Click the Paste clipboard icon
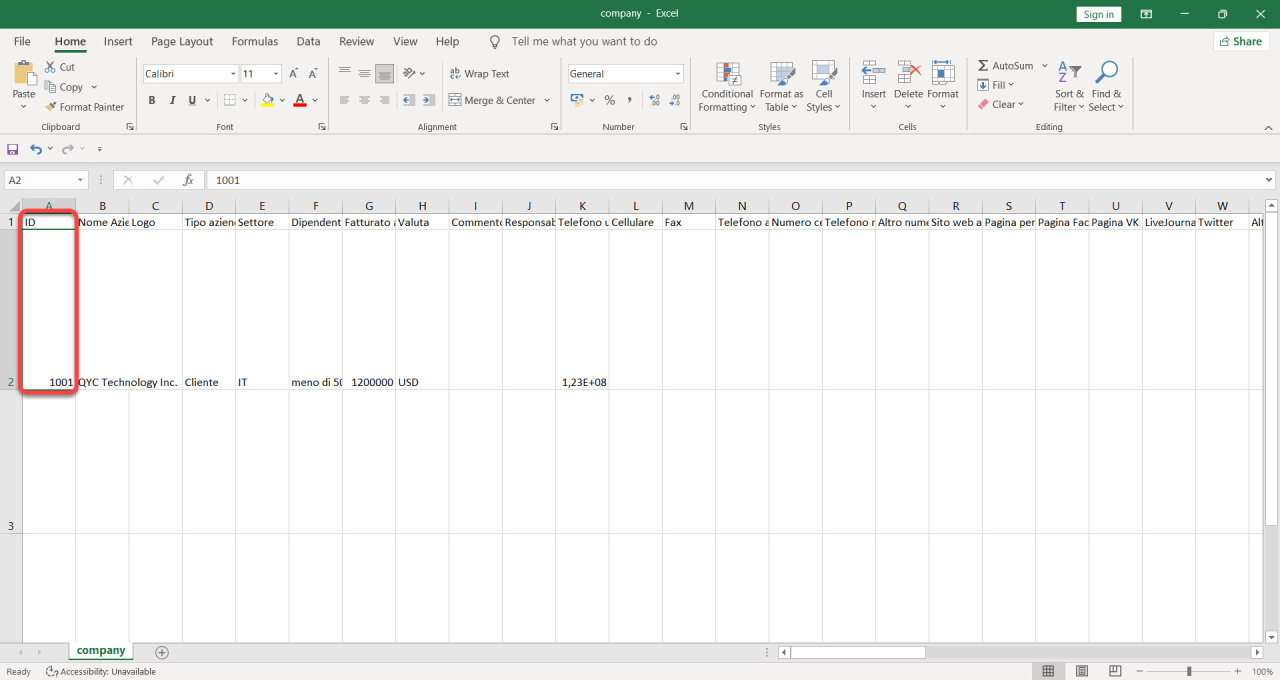This screenshot has width=1280, height=680. tap(24, 73)
